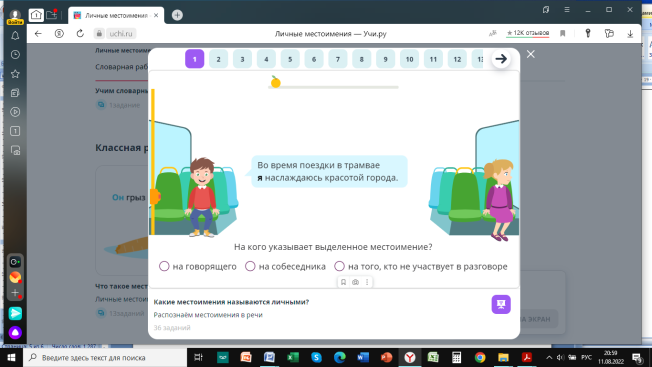
Task: Go to next tasks with arrow button
Action: click(x=501, y=59)
